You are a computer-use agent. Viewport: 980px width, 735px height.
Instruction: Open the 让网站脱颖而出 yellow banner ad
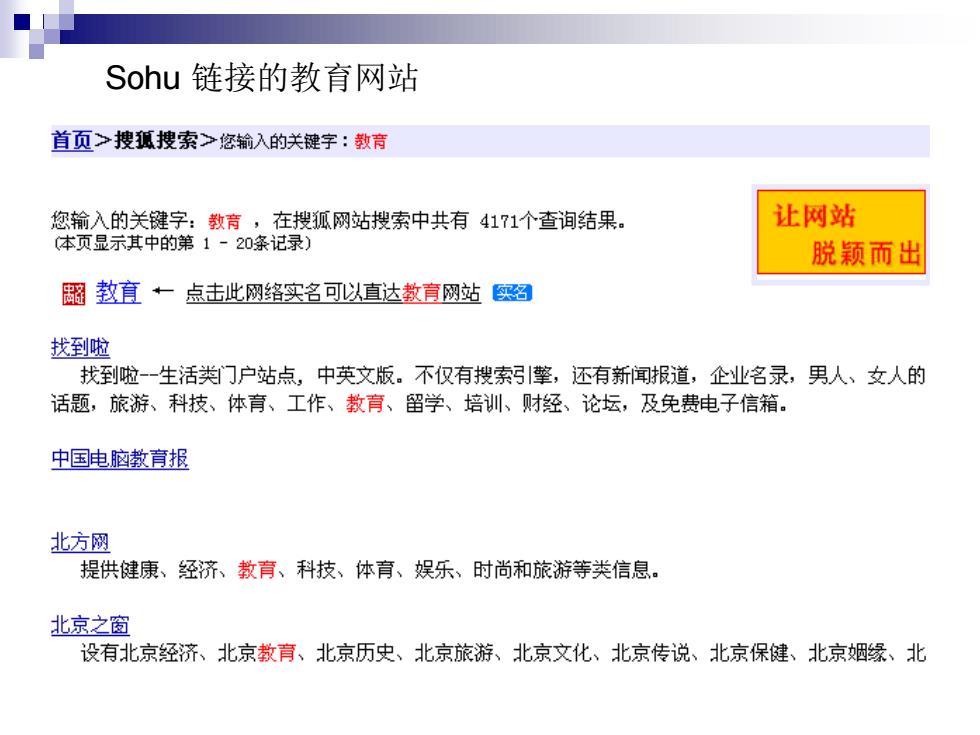[x=841, y=232]
